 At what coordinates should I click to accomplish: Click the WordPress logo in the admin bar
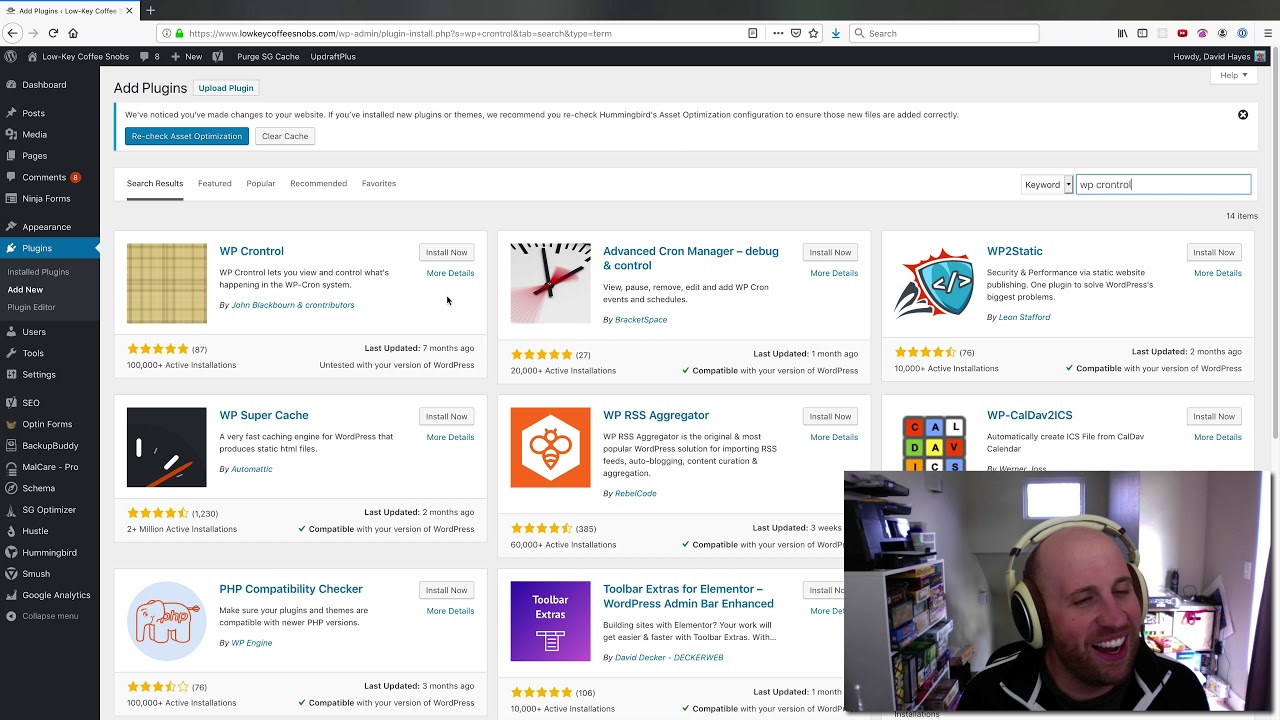pos(11,56)
